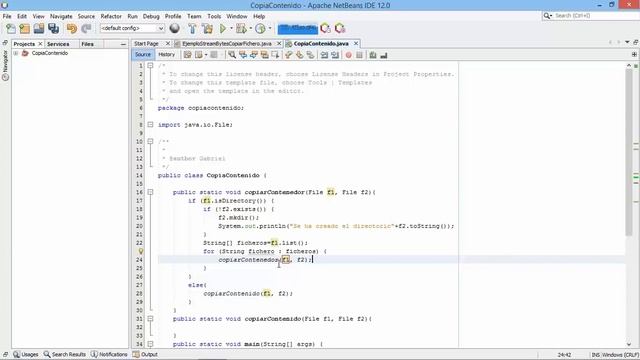Click the Redo toolbar icon
The width and height of the screenshot is (640, 360).
click(86, 29)
